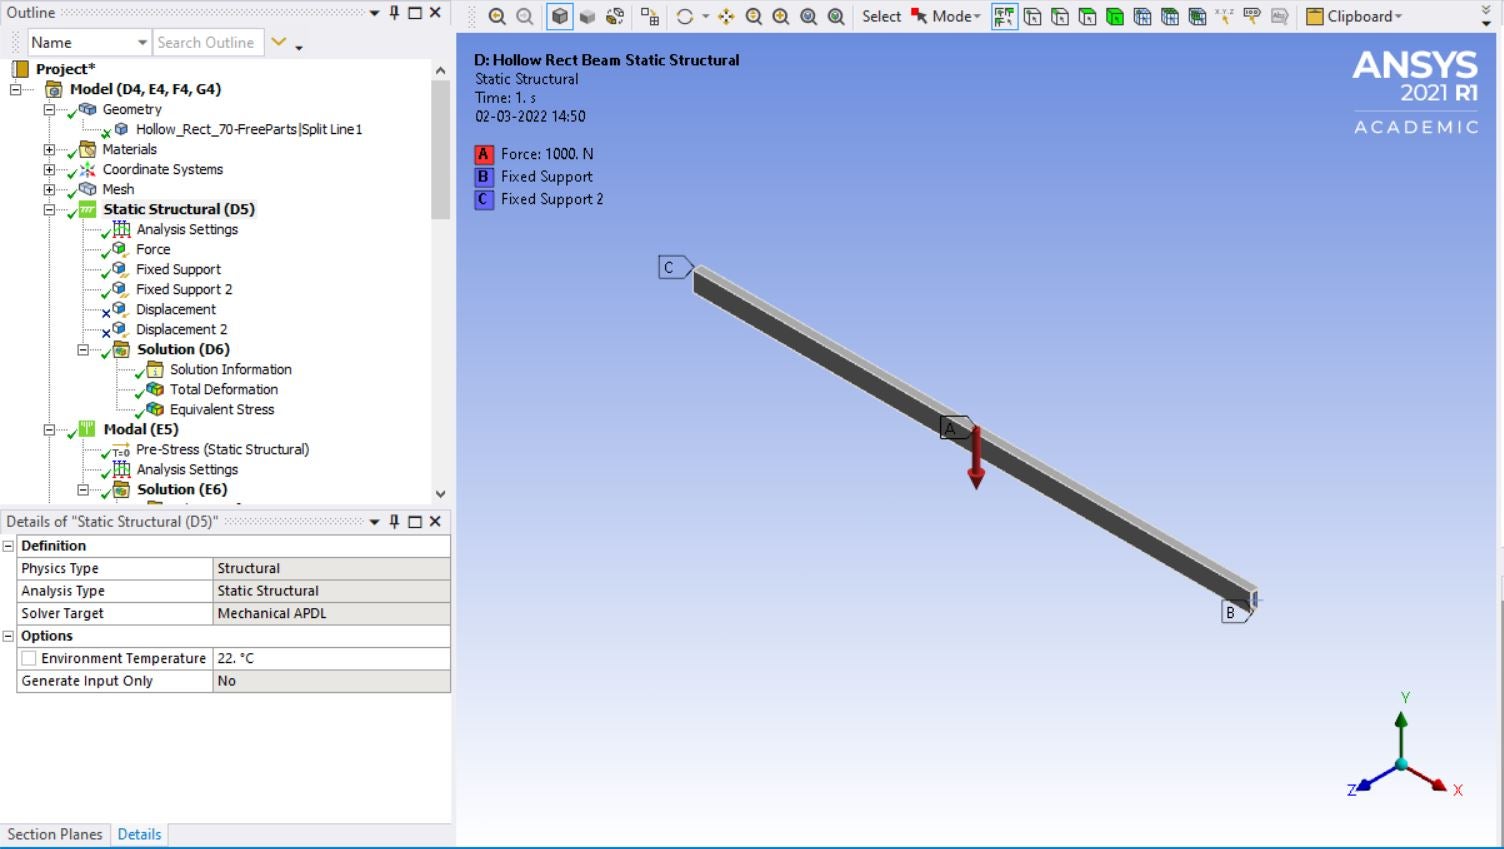The height and width of the screenshot is (849, 1504).
Task: Click the Rotate view tool icon
Action: coord(685,16)
